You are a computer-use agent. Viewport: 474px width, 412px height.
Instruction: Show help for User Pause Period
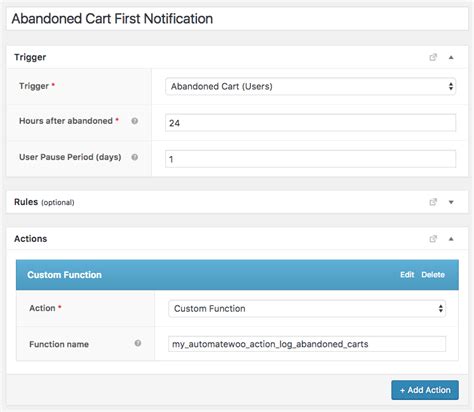135,157
